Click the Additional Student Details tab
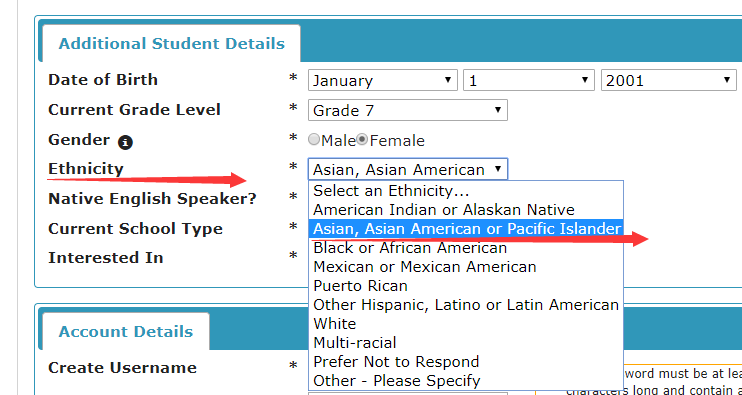The image size is (742, 395). pyautogui.click(x=171, y=44)
